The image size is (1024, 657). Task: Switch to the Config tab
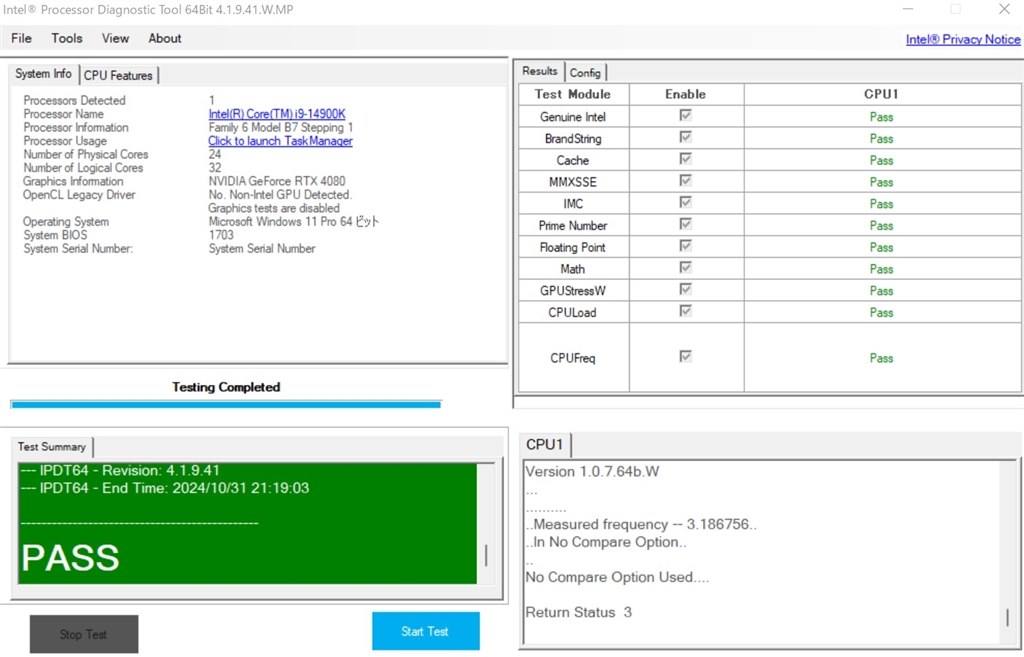tap(585, 72)
